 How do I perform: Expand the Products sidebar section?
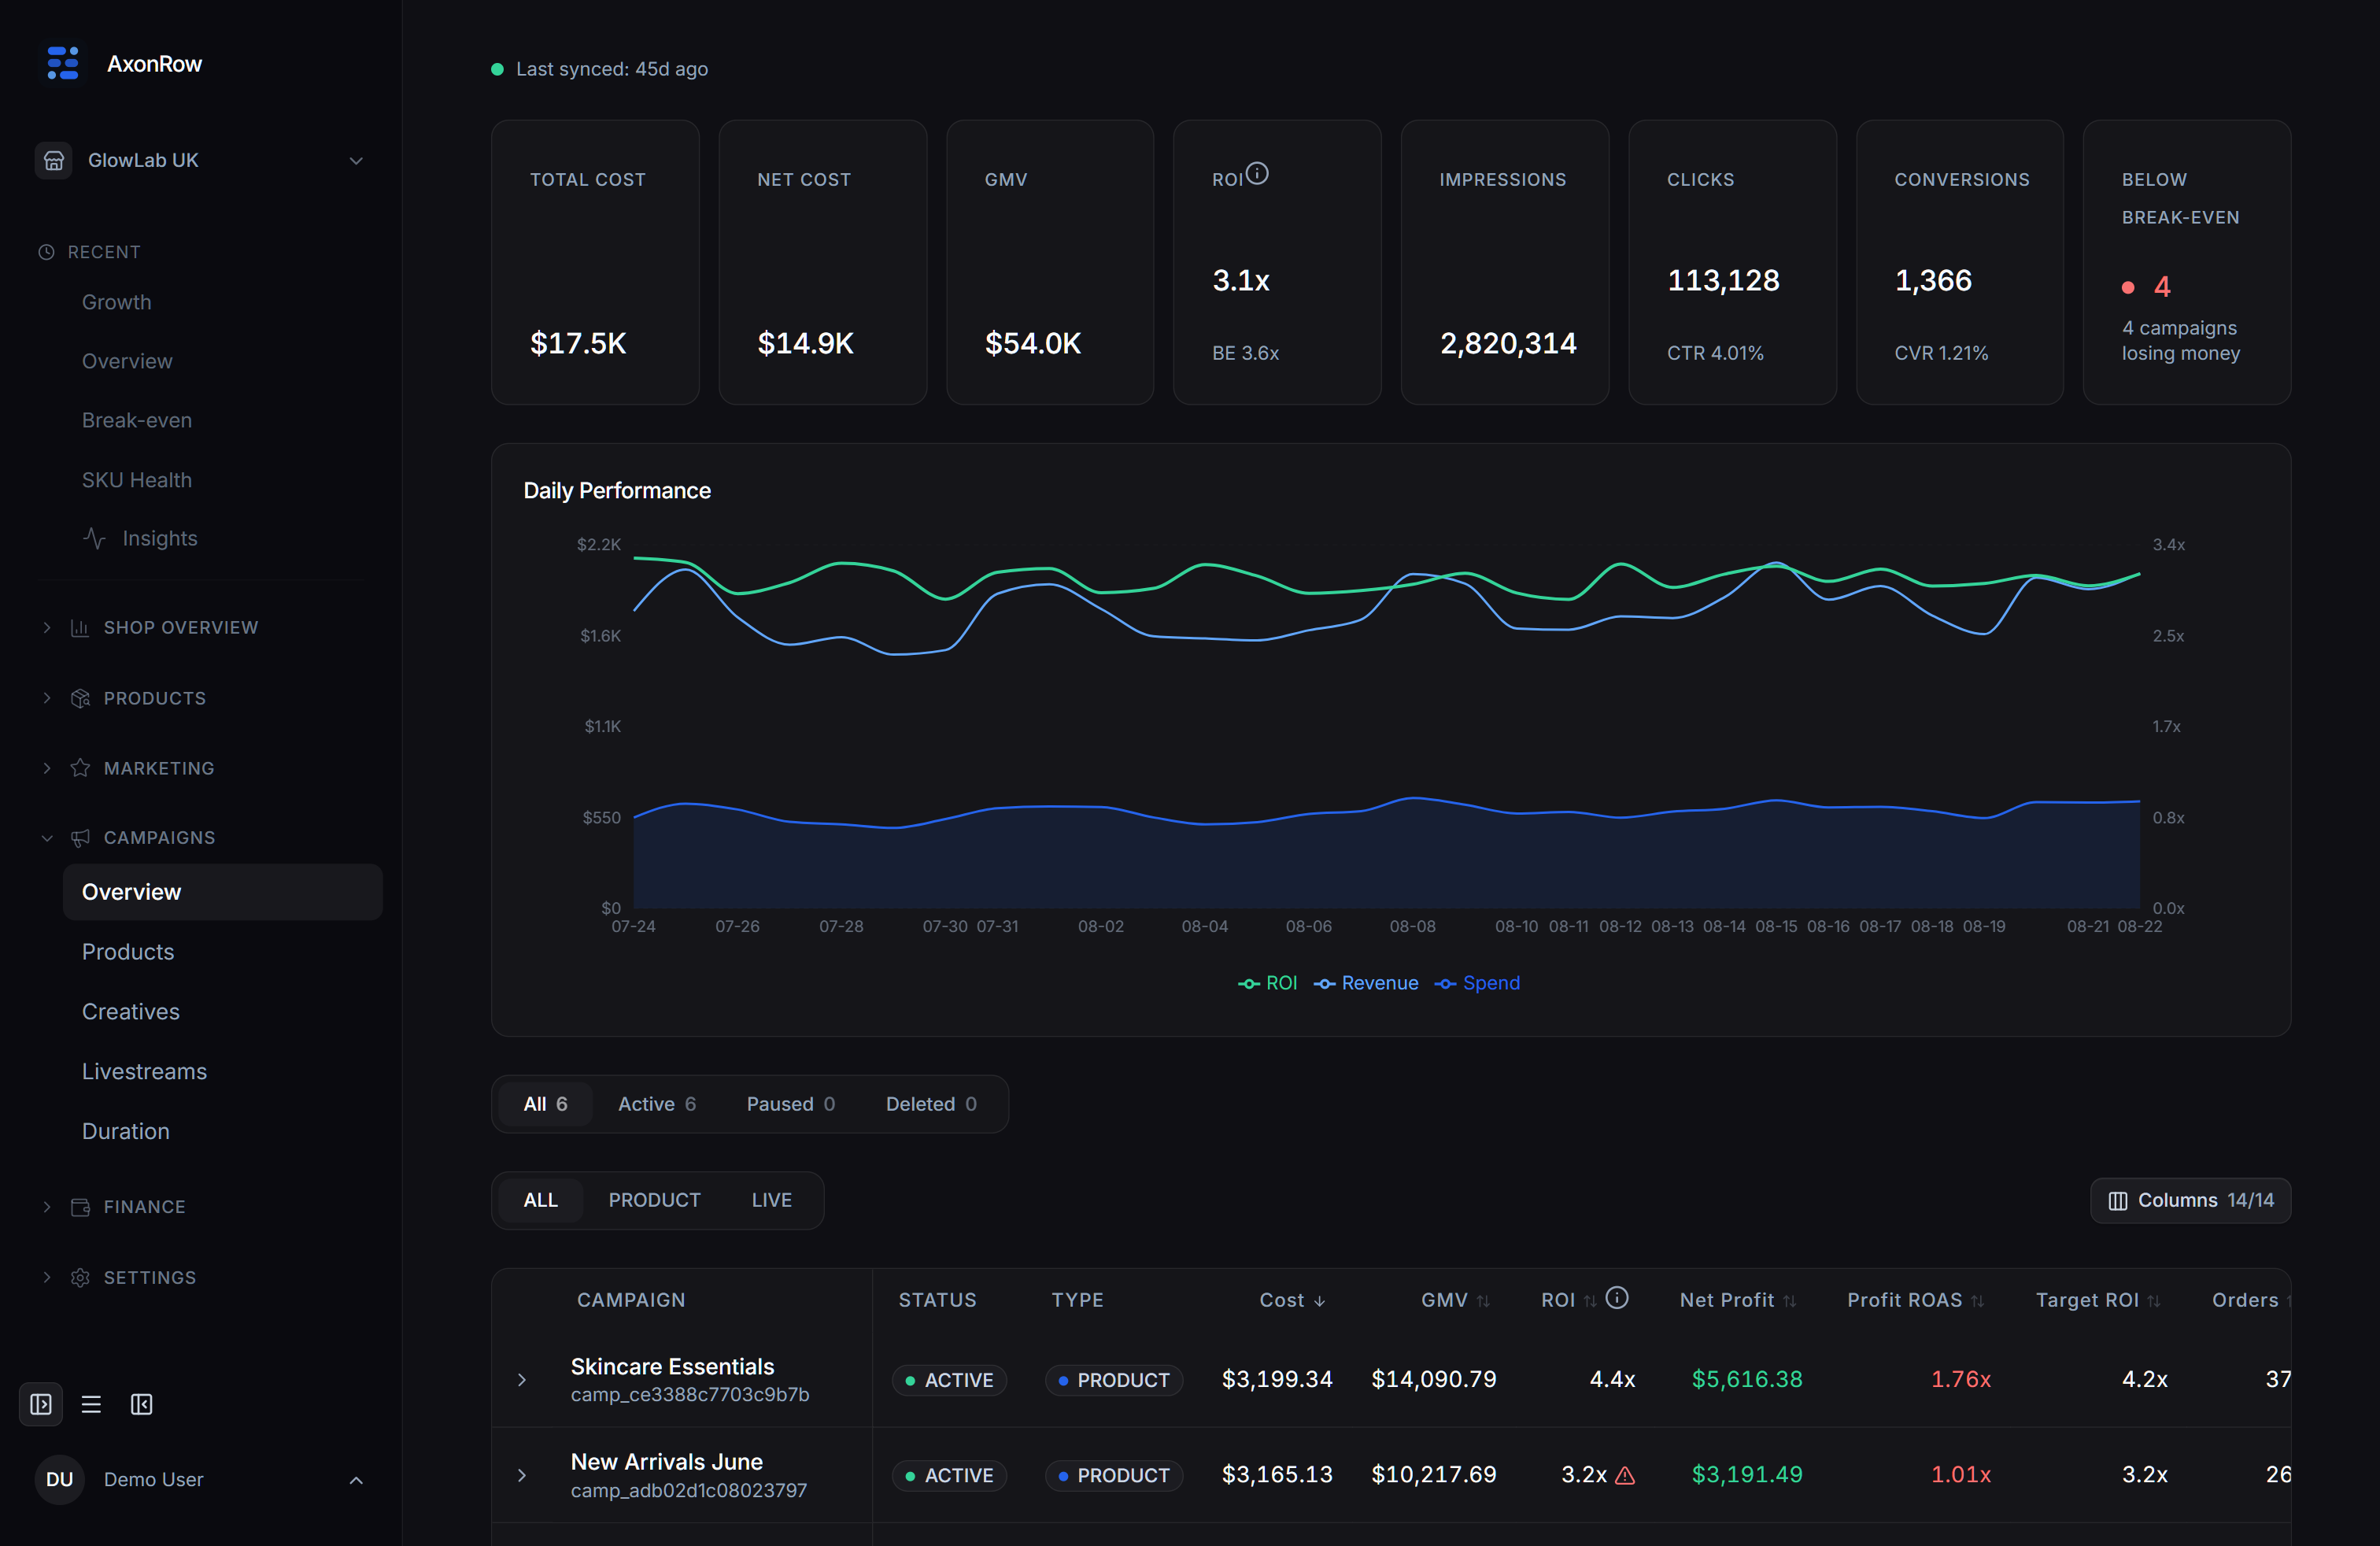[x=47, y=698]
